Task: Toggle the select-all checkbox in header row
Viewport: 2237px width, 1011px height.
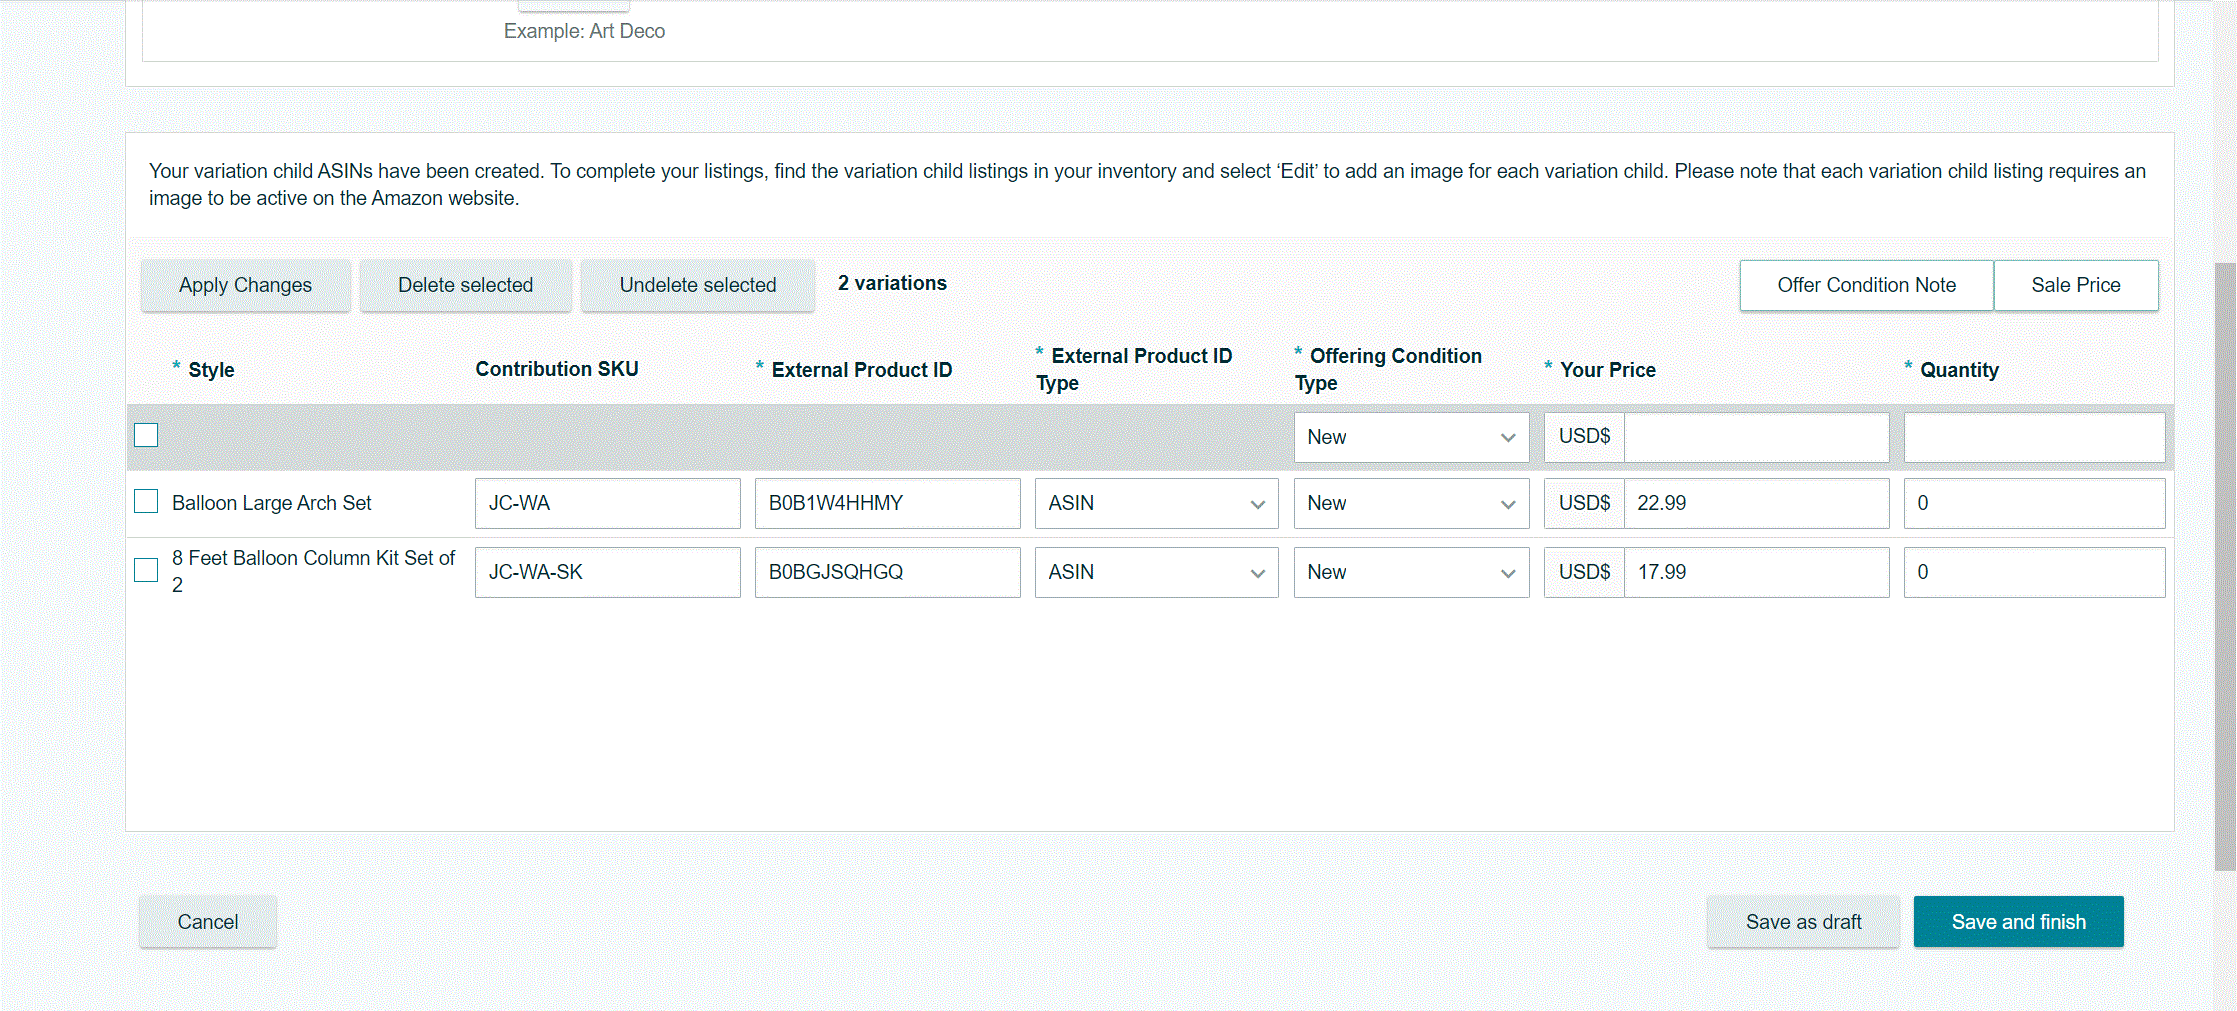Action: 146,435
